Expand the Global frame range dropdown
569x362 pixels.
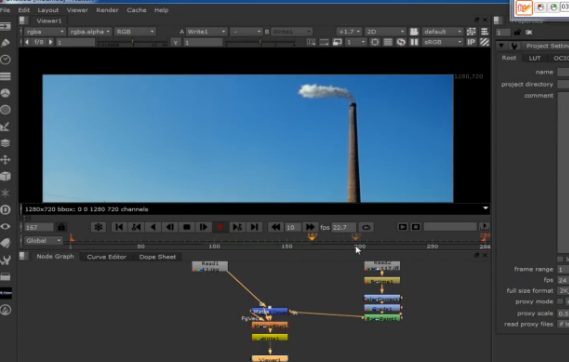coord(44,240)
